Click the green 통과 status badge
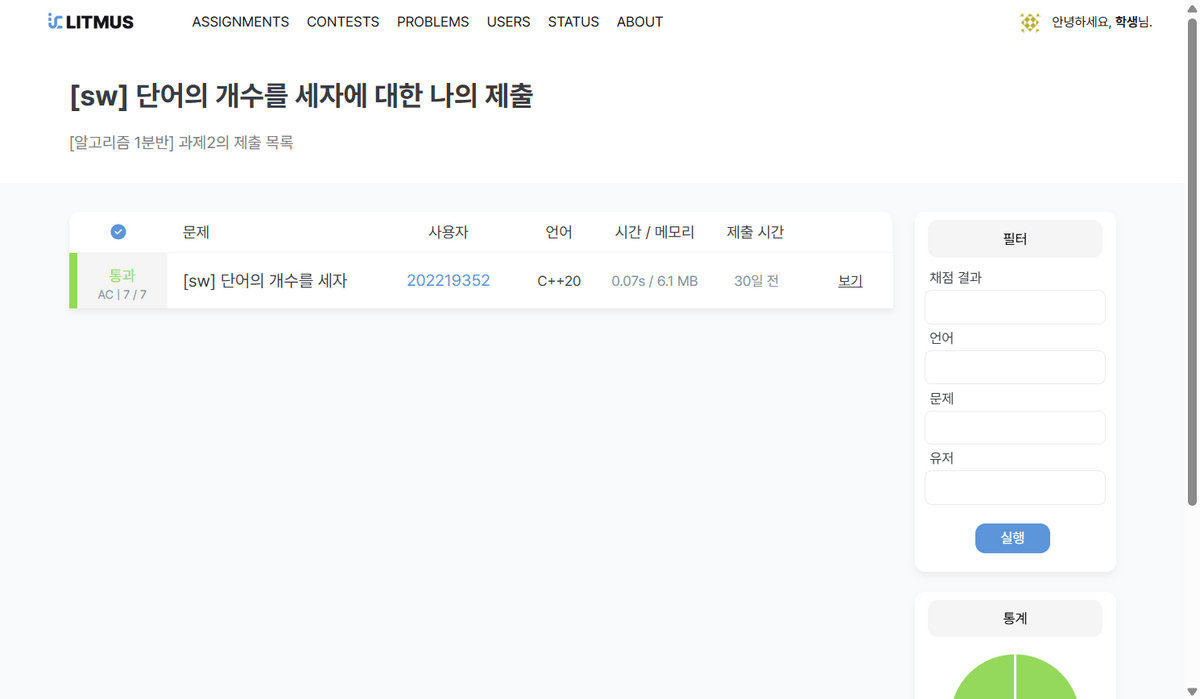 121,275
